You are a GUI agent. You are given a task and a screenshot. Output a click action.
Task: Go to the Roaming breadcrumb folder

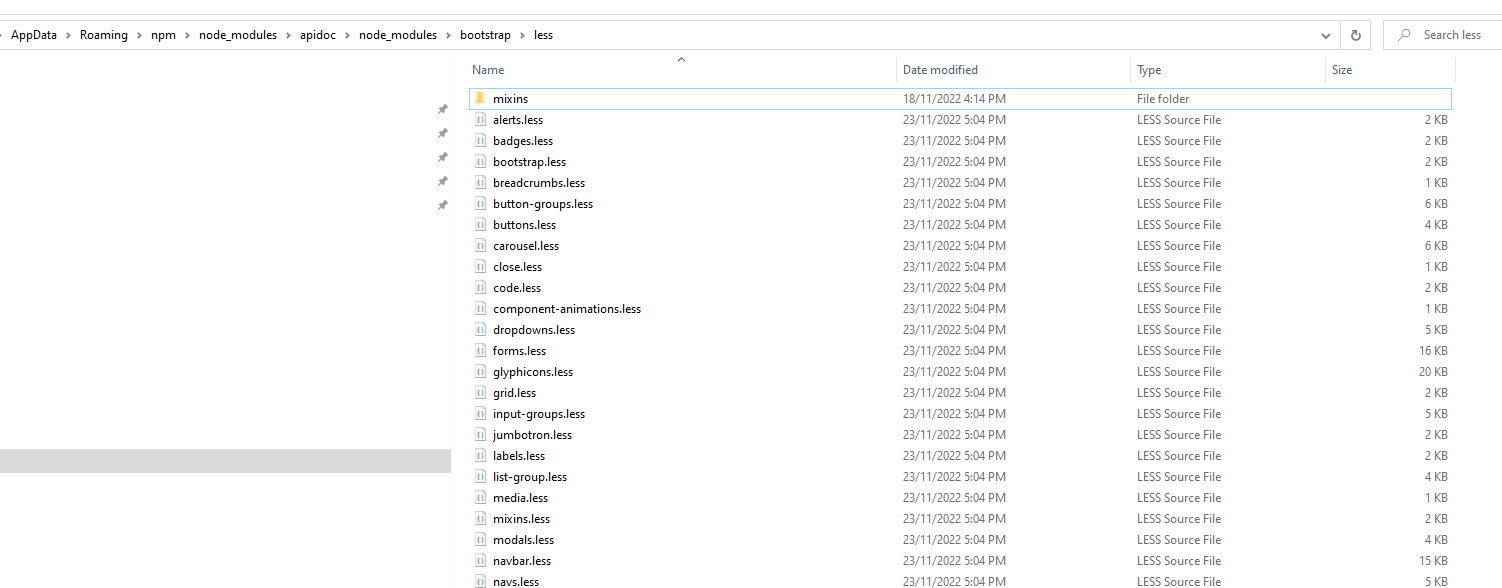[104, 35]
